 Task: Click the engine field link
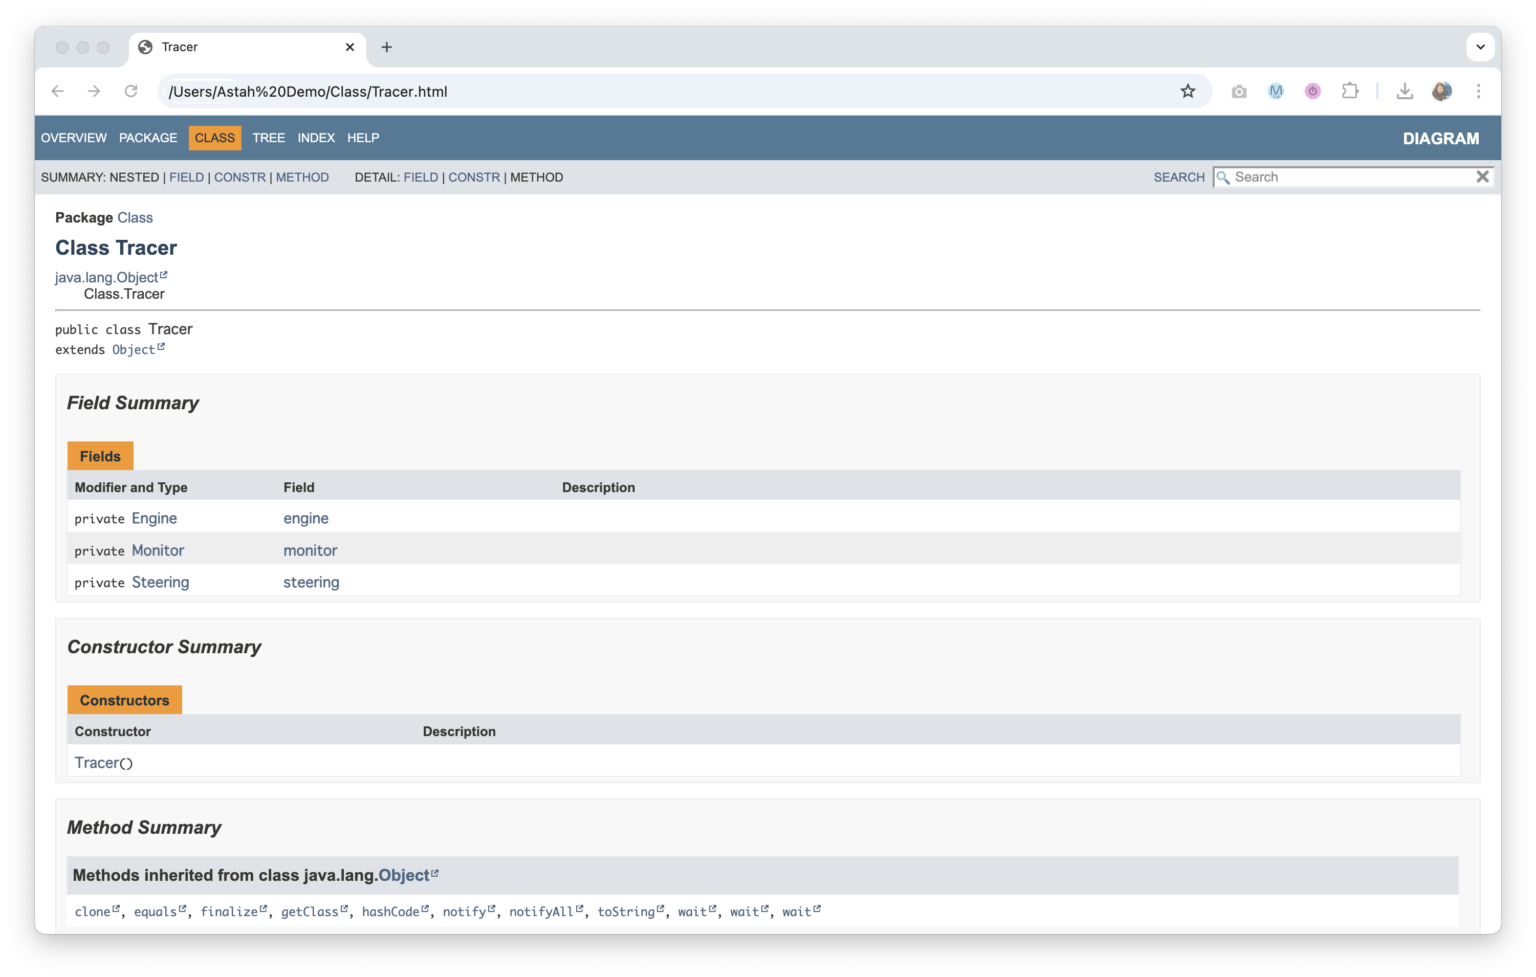[x=306, y=518]
